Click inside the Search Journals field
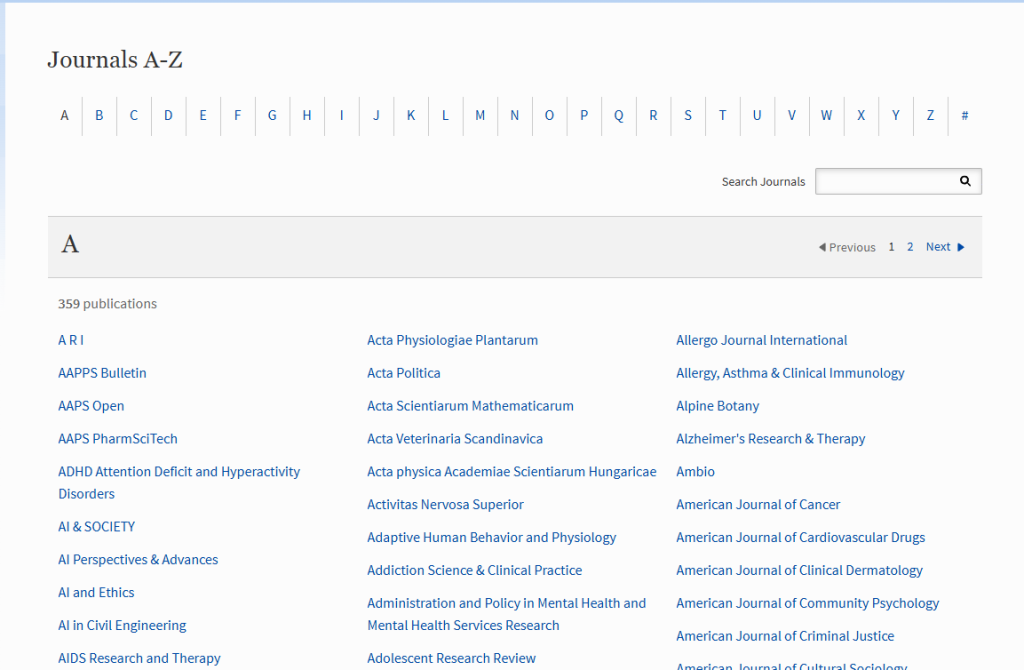 click(x=883, y=181)
